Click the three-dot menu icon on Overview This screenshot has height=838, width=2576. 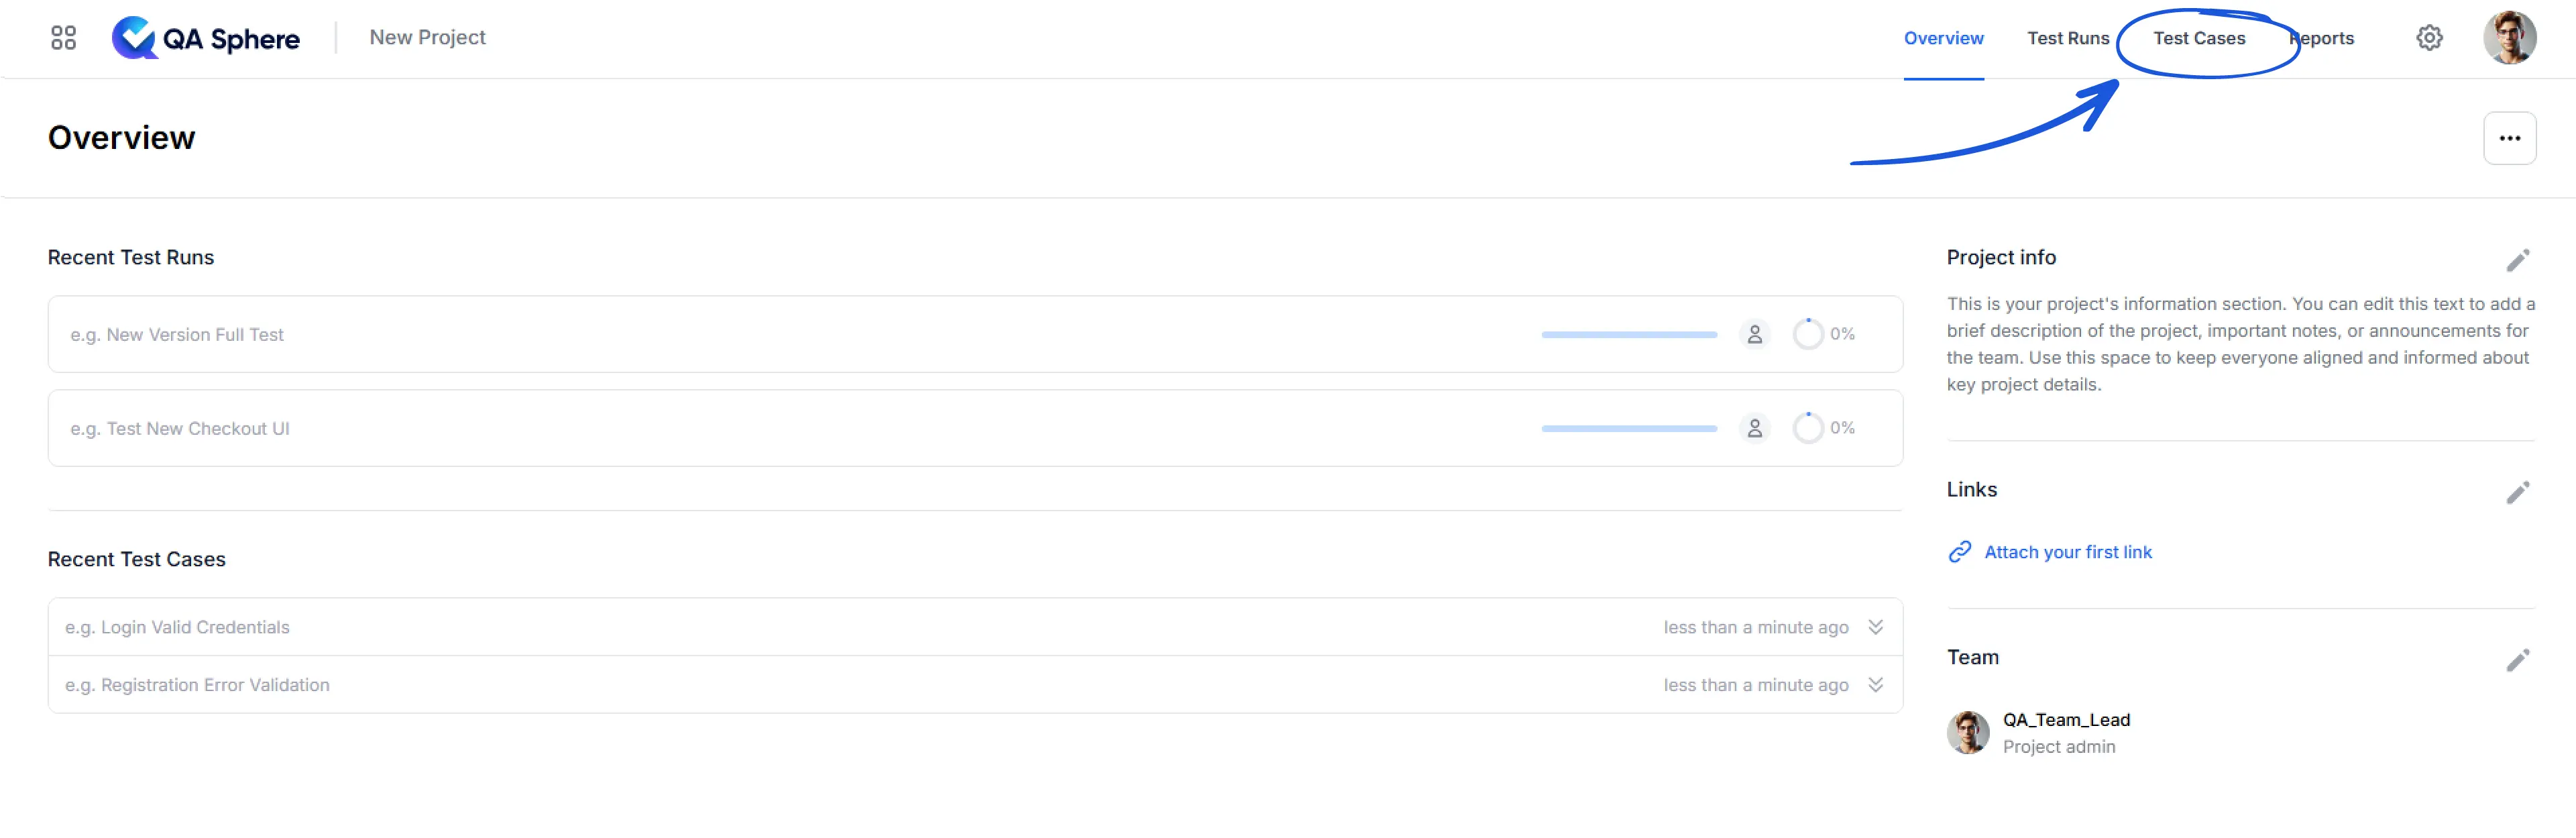coord(2509,140)
